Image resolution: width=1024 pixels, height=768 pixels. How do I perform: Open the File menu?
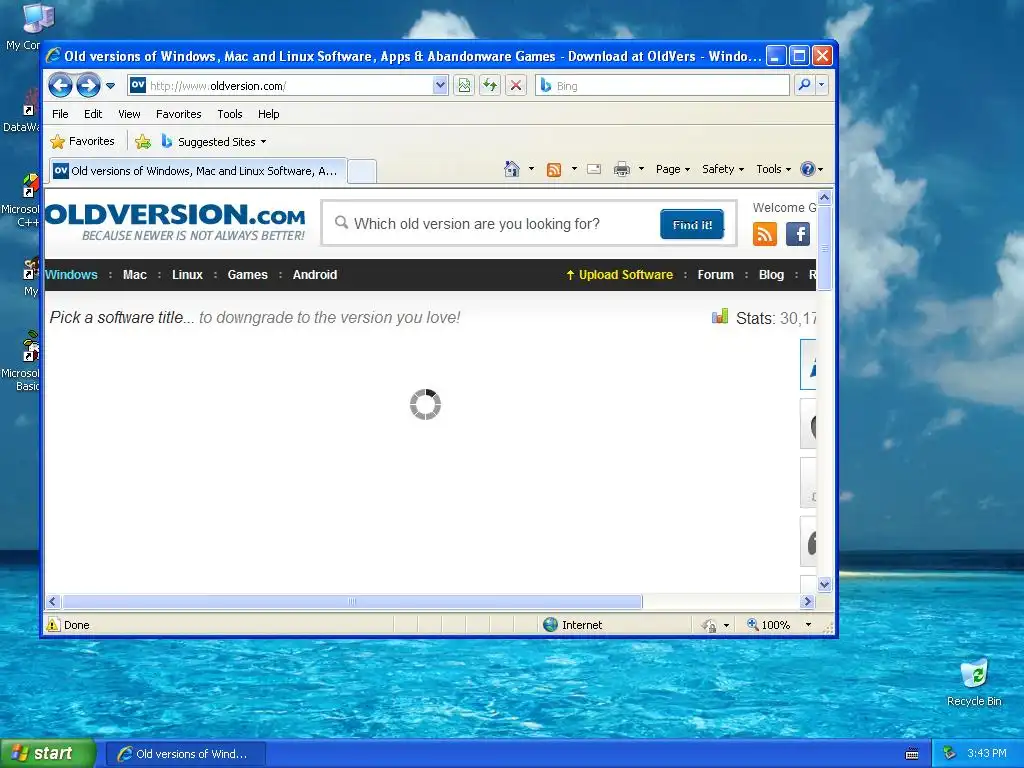click(60, 114)
